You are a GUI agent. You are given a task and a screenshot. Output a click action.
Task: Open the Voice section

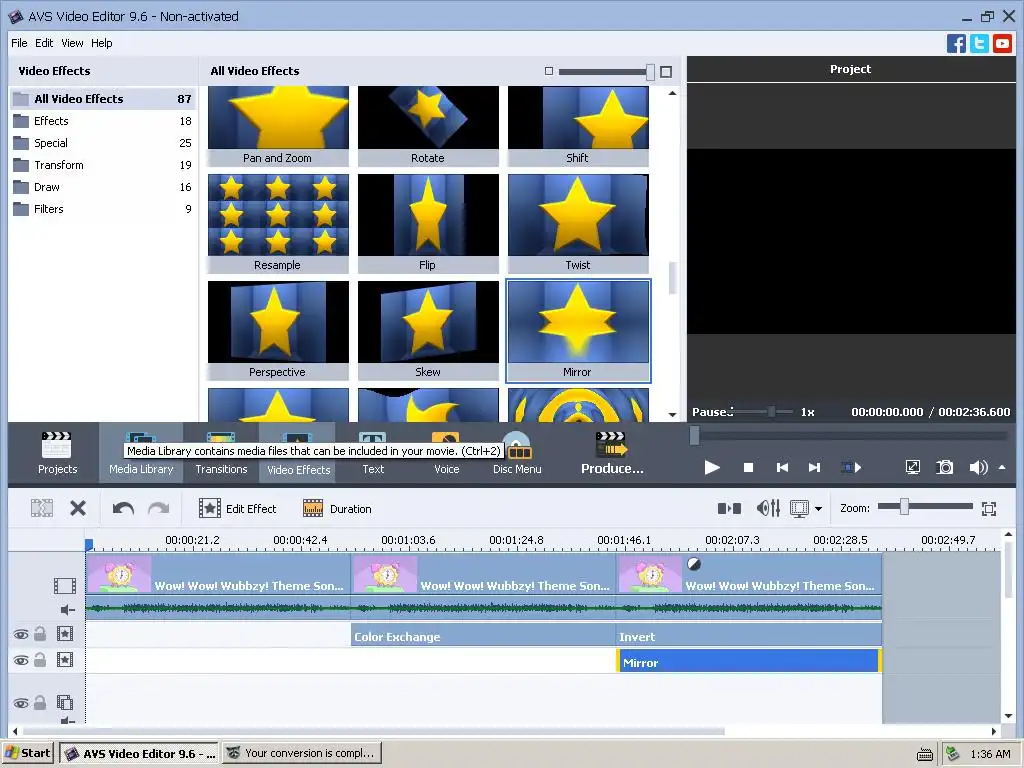(x=447, y=453)
